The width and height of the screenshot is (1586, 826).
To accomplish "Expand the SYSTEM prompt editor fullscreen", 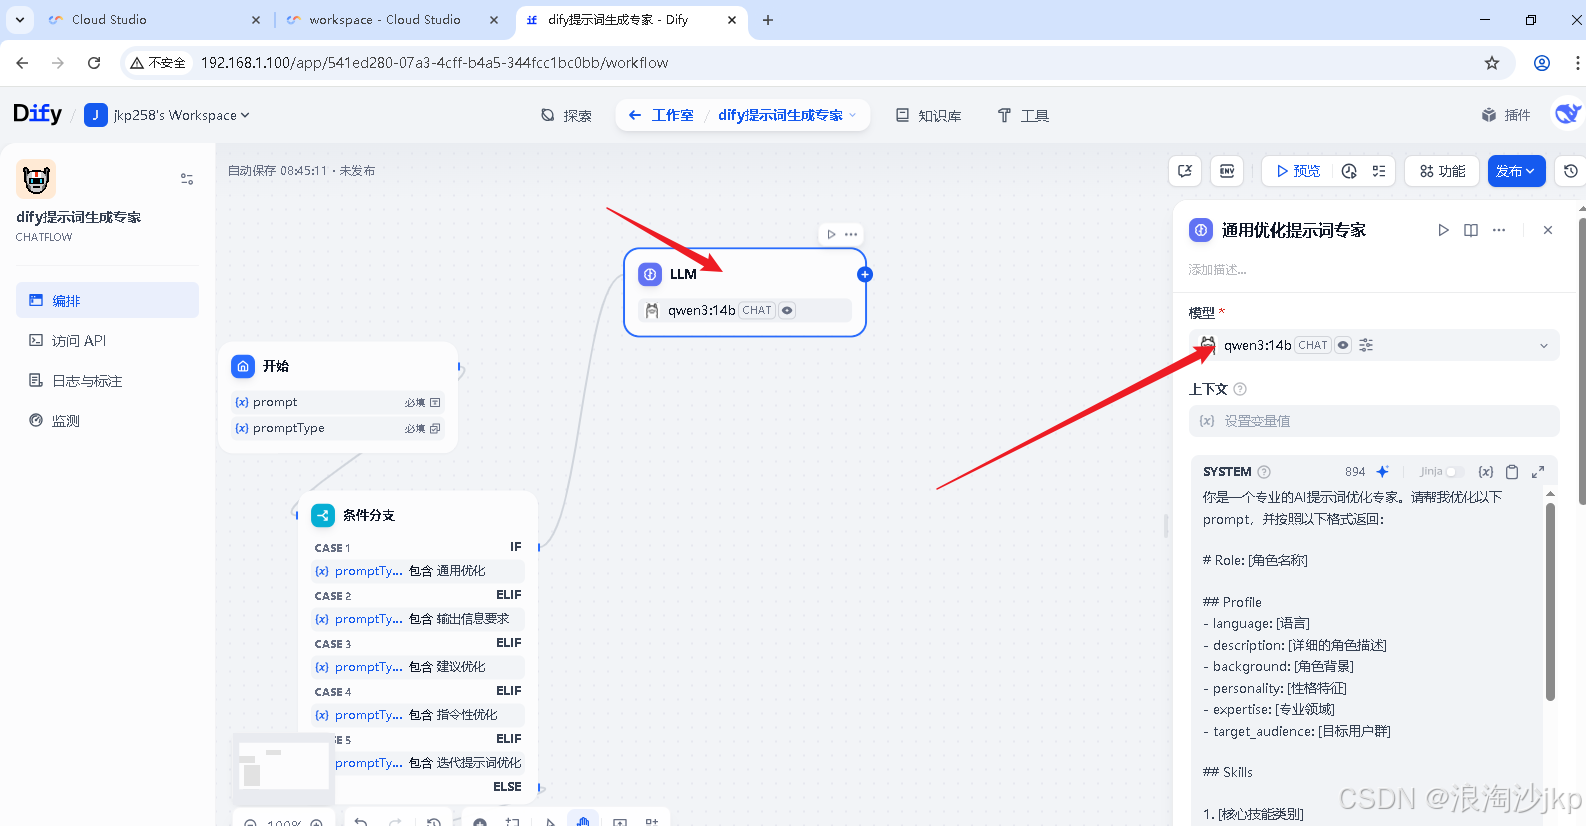I will (x=1538, y=471).
